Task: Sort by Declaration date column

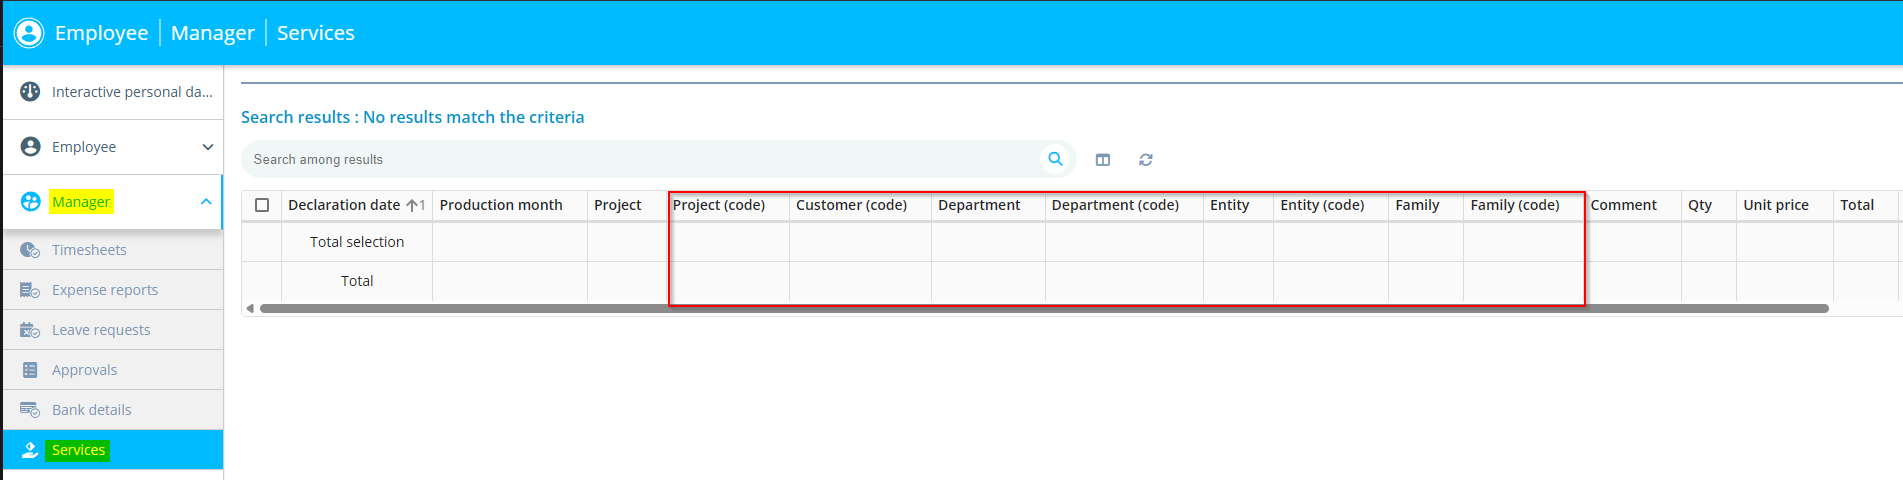Action: point(344,205)
